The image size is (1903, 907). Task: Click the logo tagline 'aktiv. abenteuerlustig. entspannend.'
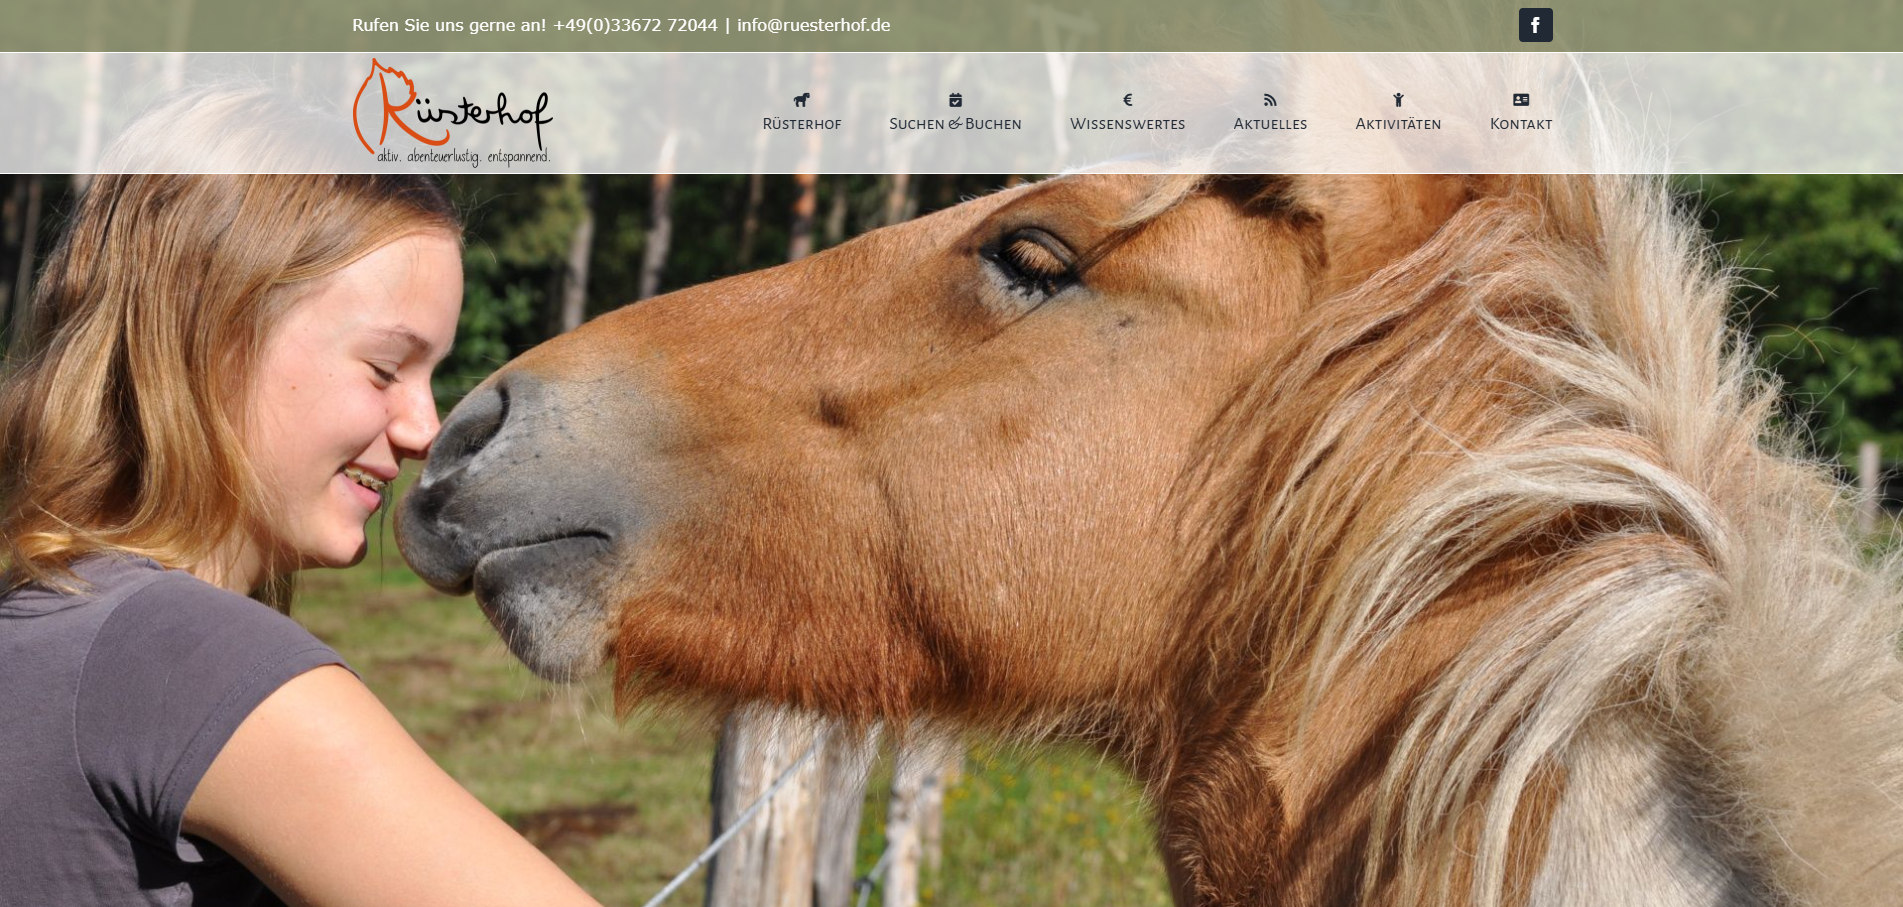coord(463,157)
